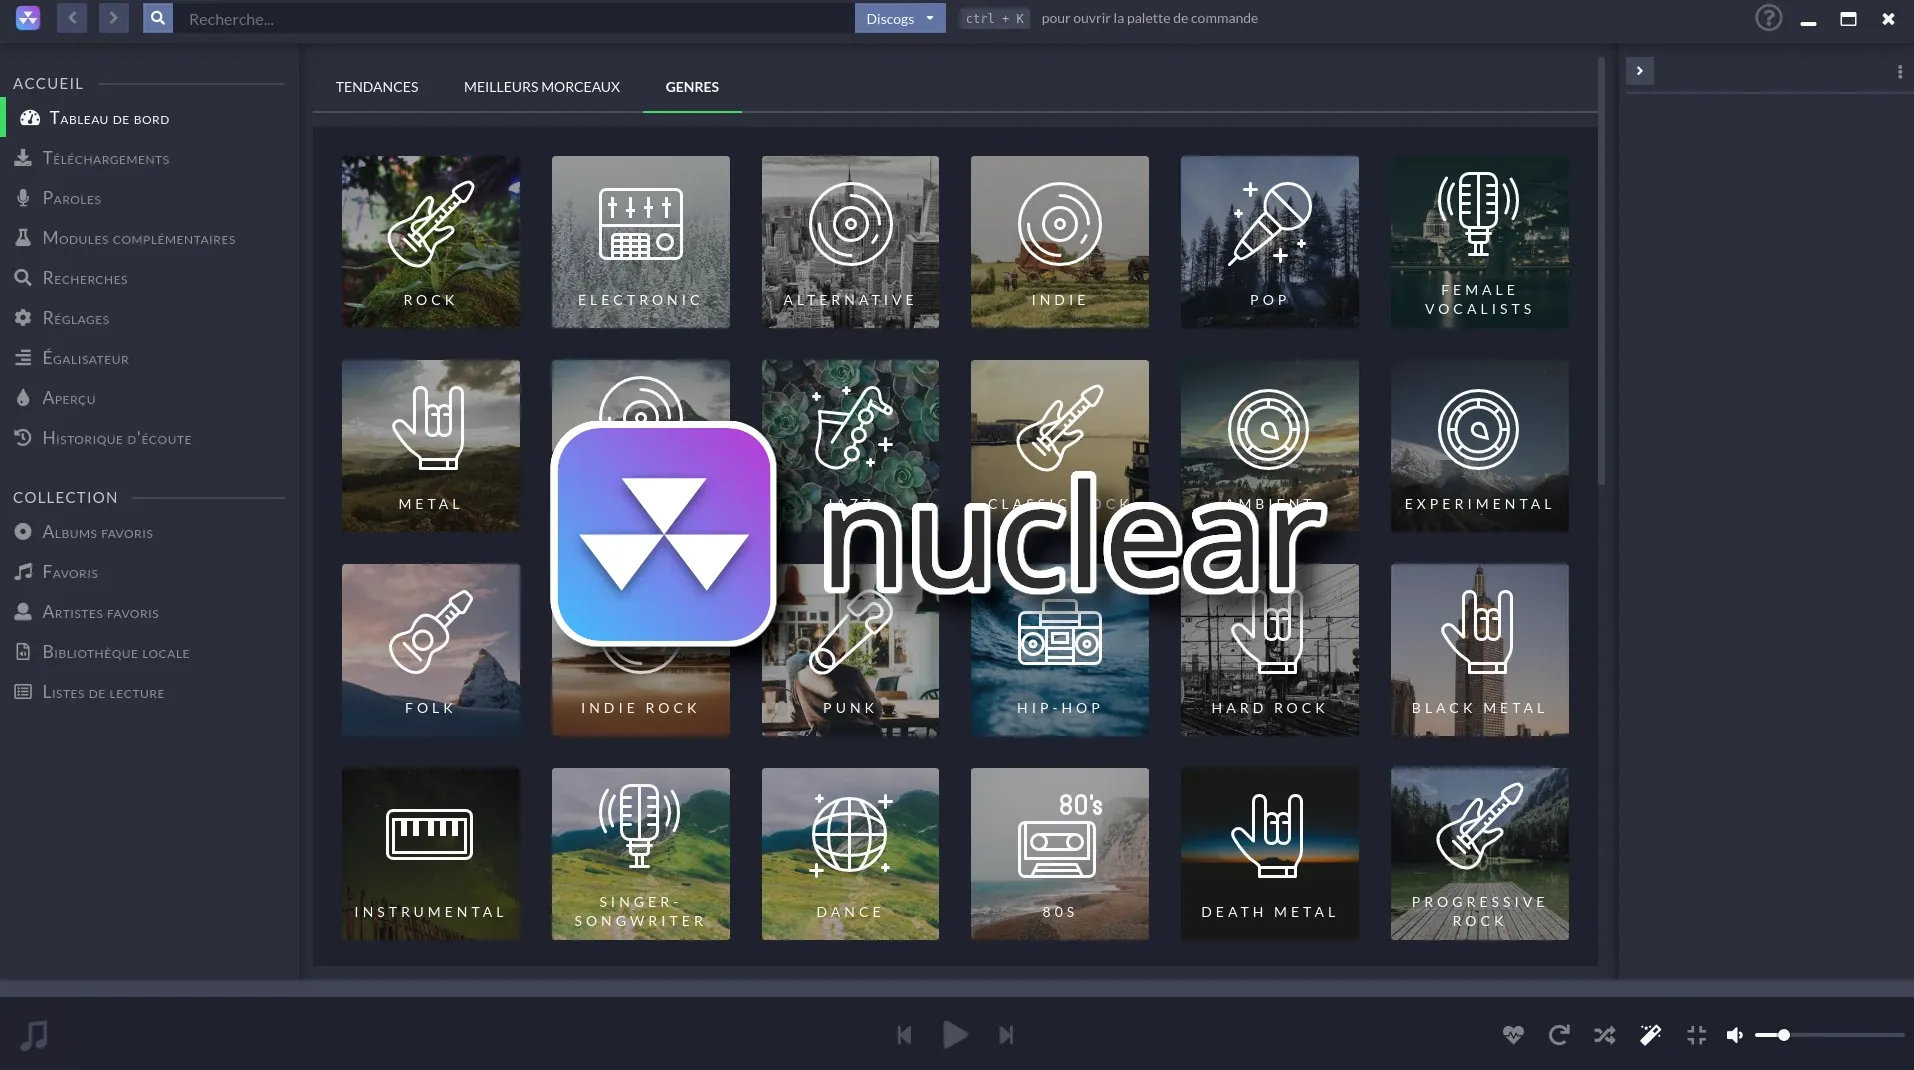This screenshot has height=1070, width=1914.
Task: Mute audio with the speaker icon
Action: point(1735,1036)
